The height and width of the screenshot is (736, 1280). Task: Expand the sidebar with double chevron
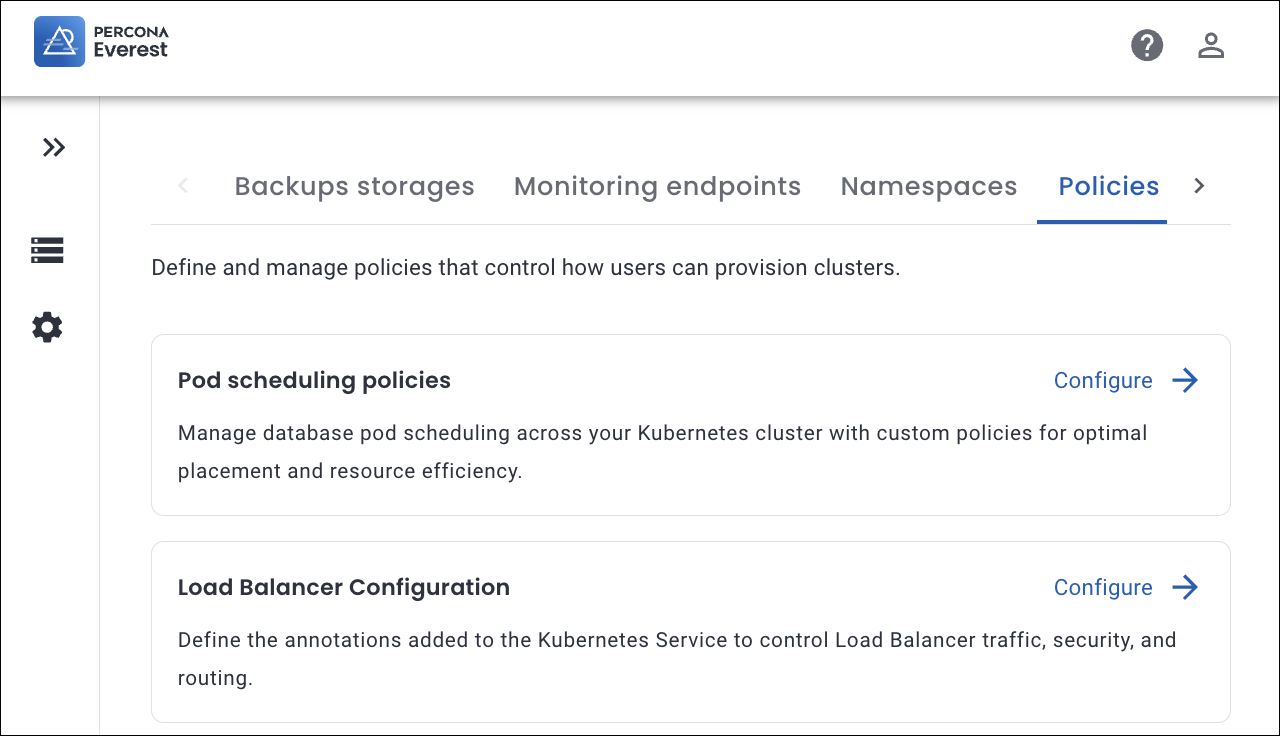click(54, 148)
